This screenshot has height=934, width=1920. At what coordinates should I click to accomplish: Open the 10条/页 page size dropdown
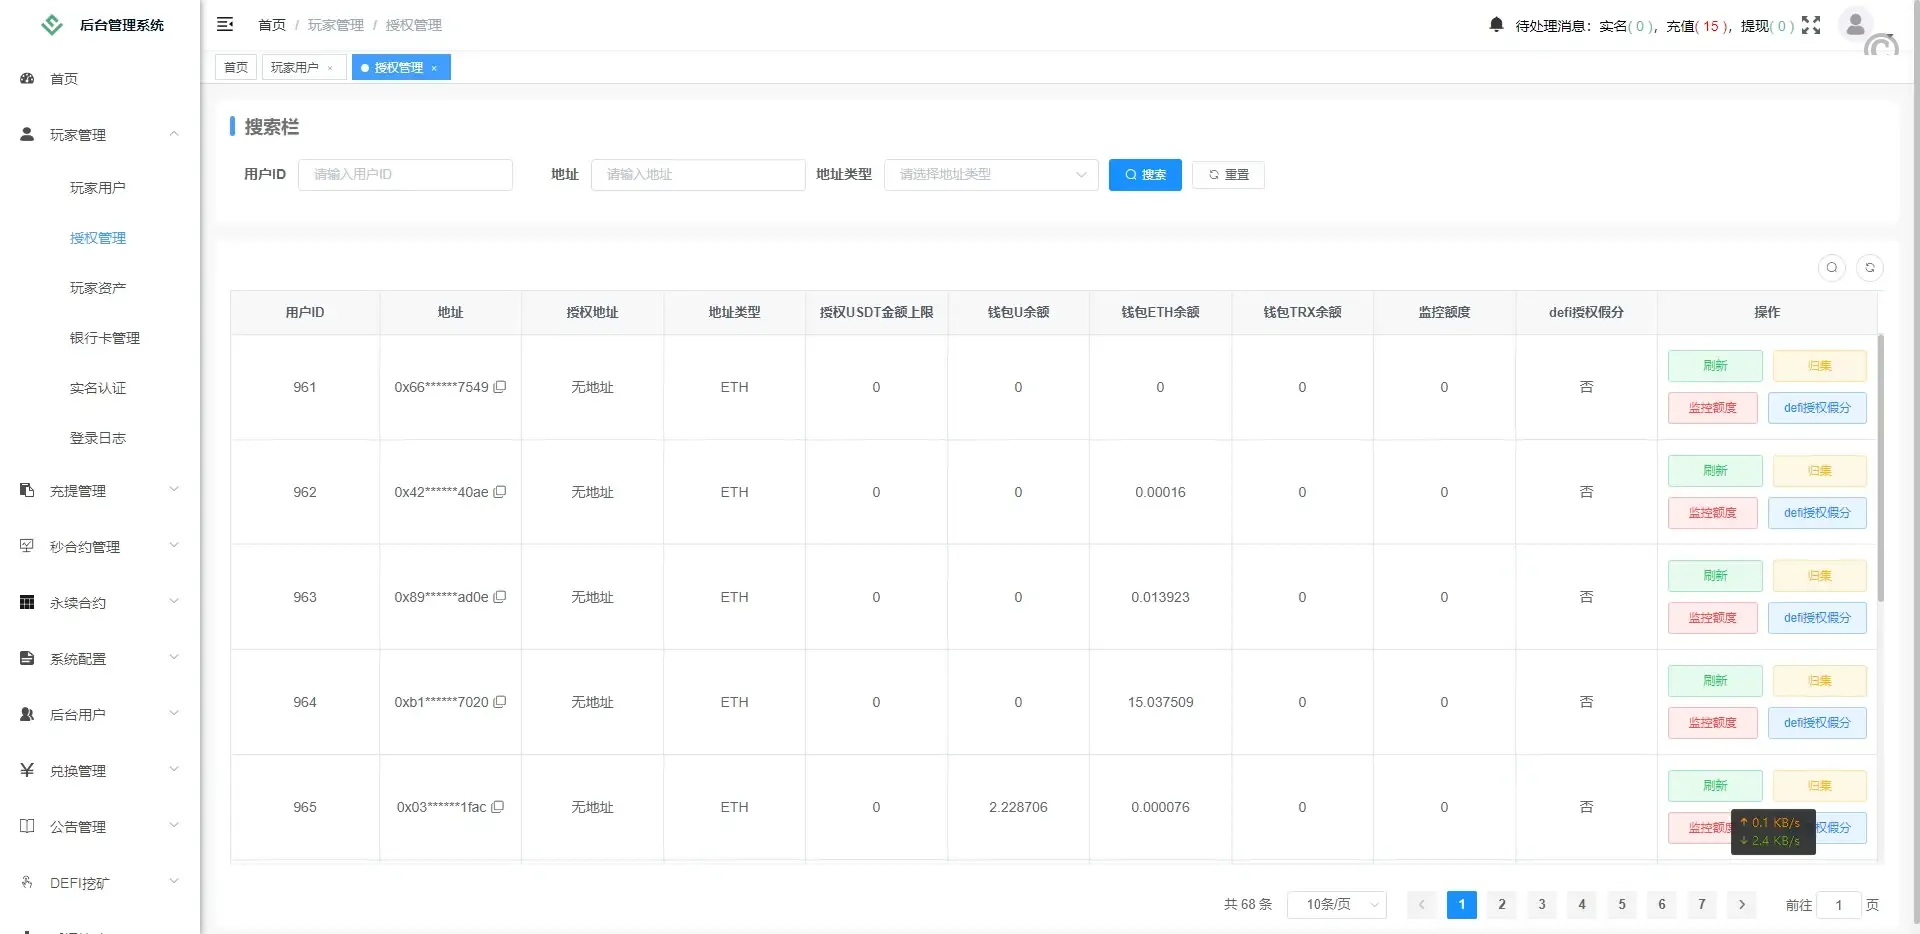point(1336,905)
